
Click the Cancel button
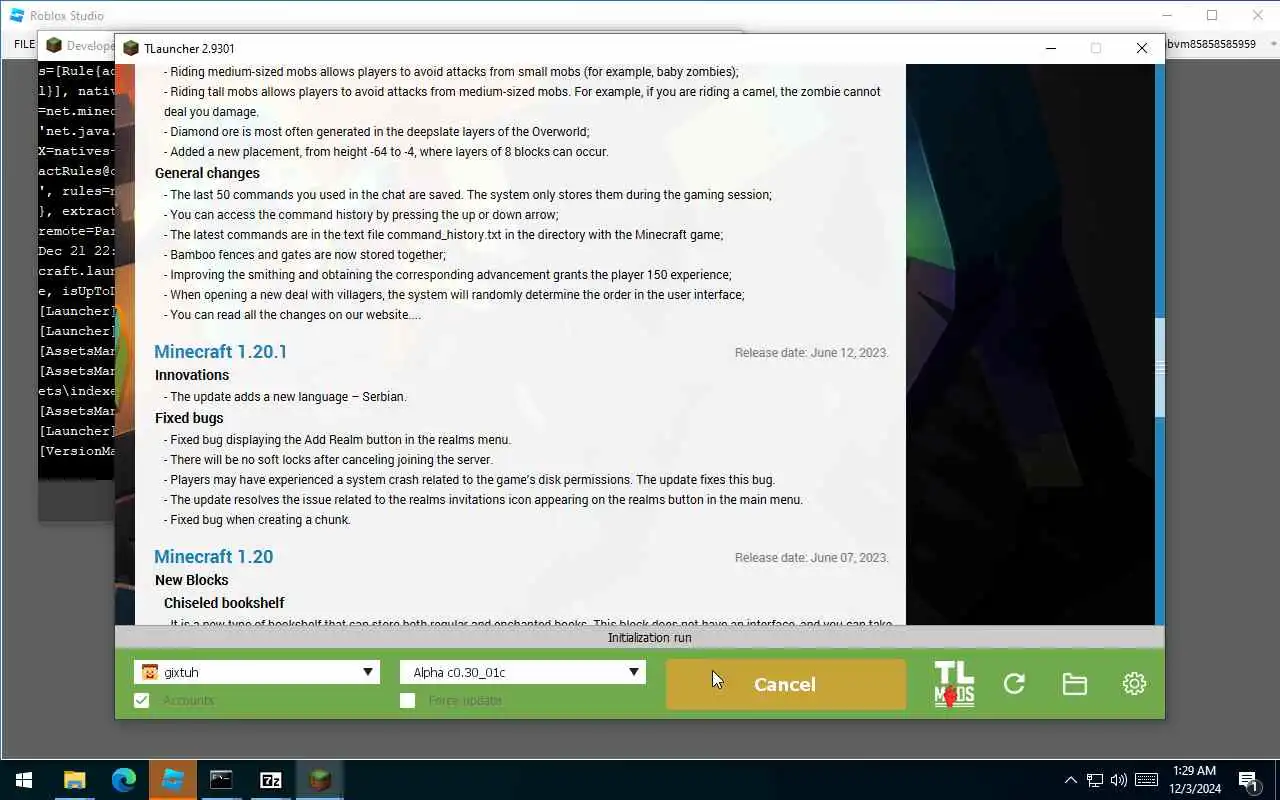pos(786,684)
